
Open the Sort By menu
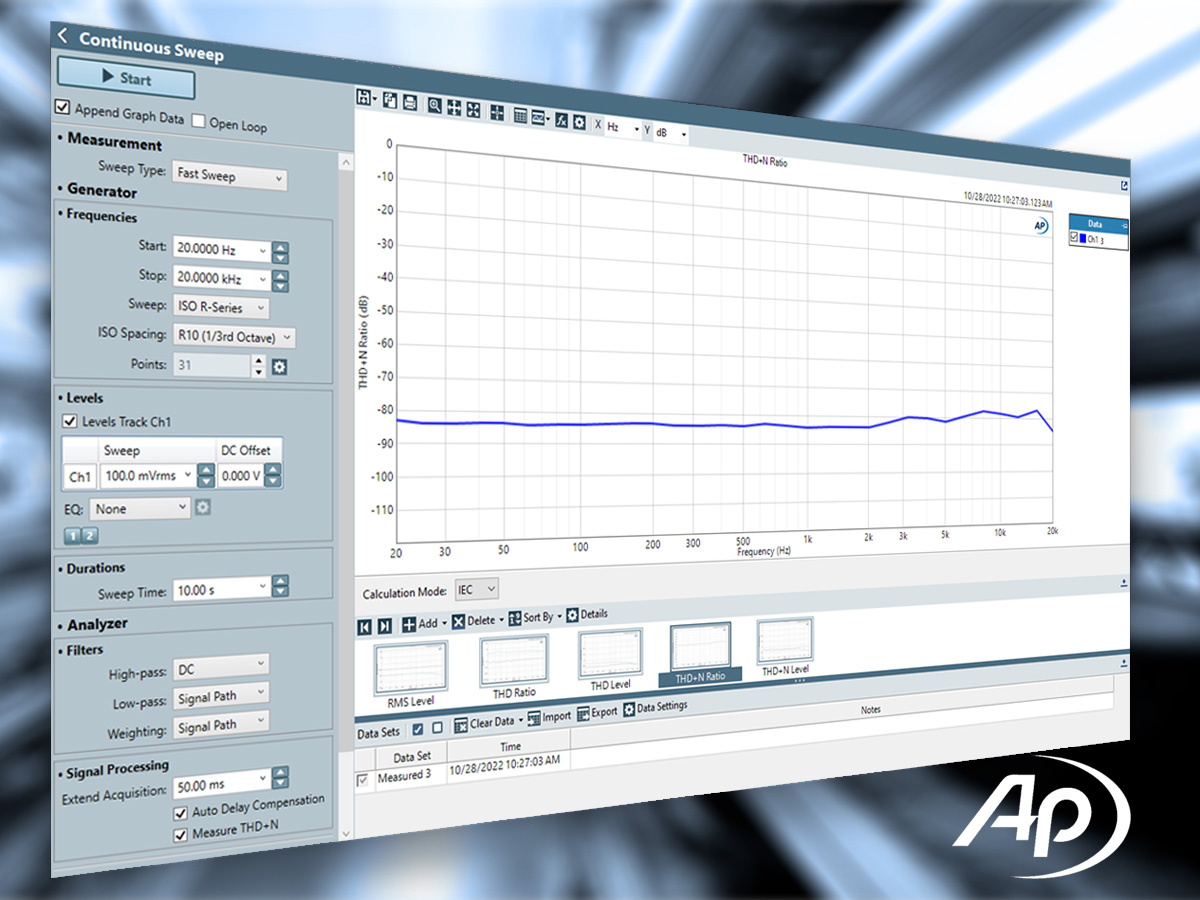coord(536,617)
